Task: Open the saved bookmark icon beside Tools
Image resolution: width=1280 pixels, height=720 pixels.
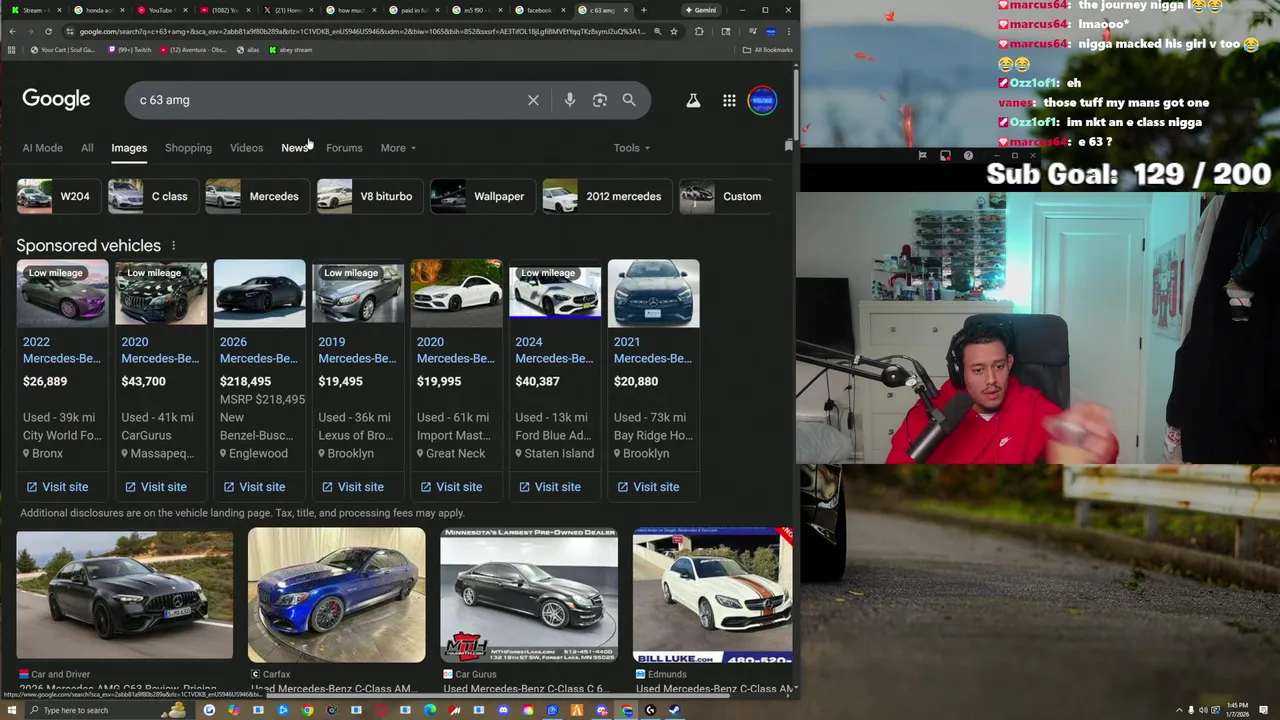Action: pos(788,146)
